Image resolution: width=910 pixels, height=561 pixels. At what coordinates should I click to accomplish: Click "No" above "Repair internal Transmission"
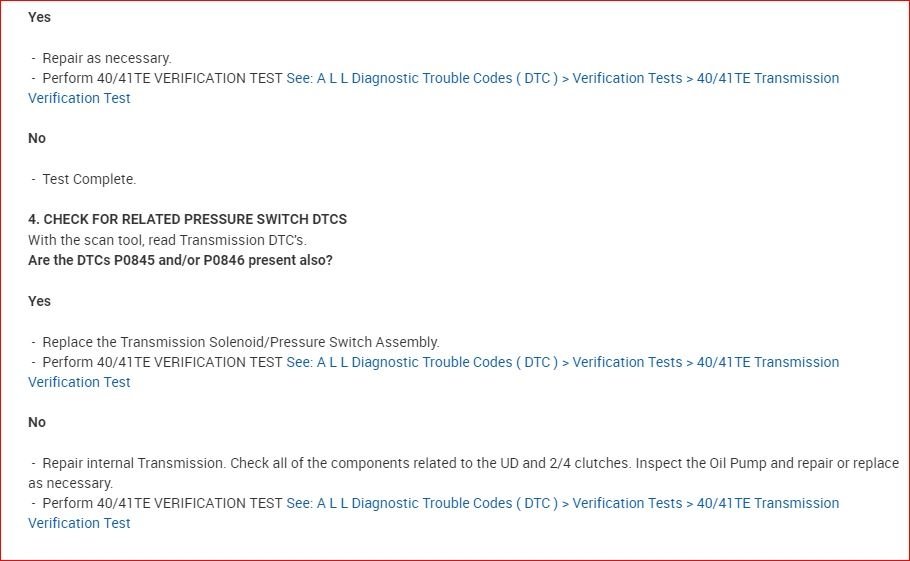point(37,422)
